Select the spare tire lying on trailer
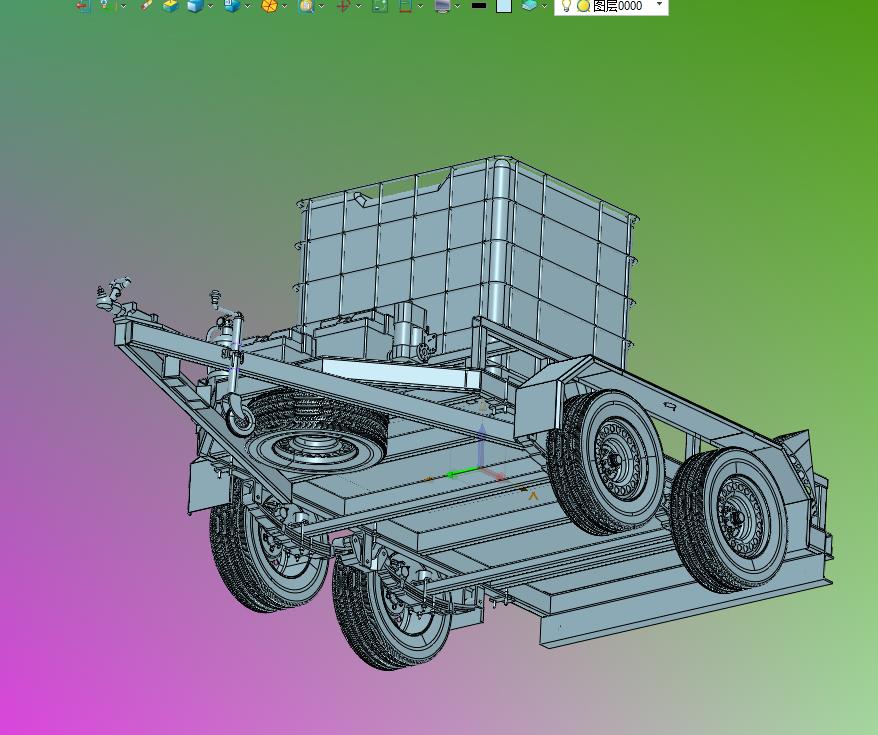Viewport: 878px width, 735px height. click(x=317, y=432)
